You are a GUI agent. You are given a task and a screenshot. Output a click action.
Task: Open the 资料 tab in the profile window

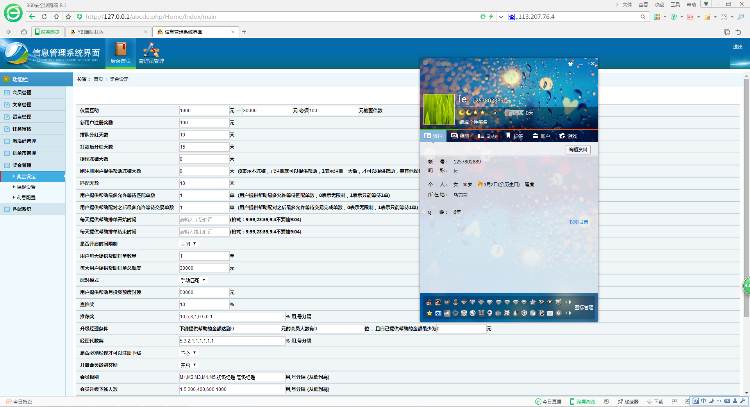[x=433, y=136]
